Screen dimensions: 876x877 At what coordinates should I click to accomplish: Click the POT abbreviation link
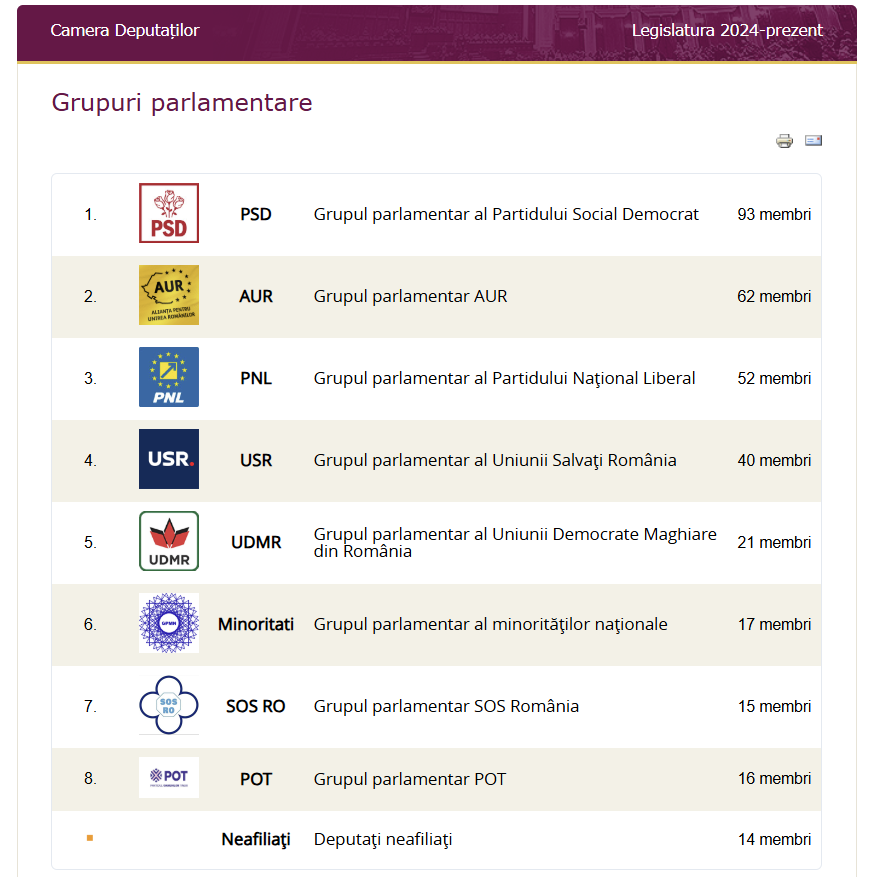point(256,779)
